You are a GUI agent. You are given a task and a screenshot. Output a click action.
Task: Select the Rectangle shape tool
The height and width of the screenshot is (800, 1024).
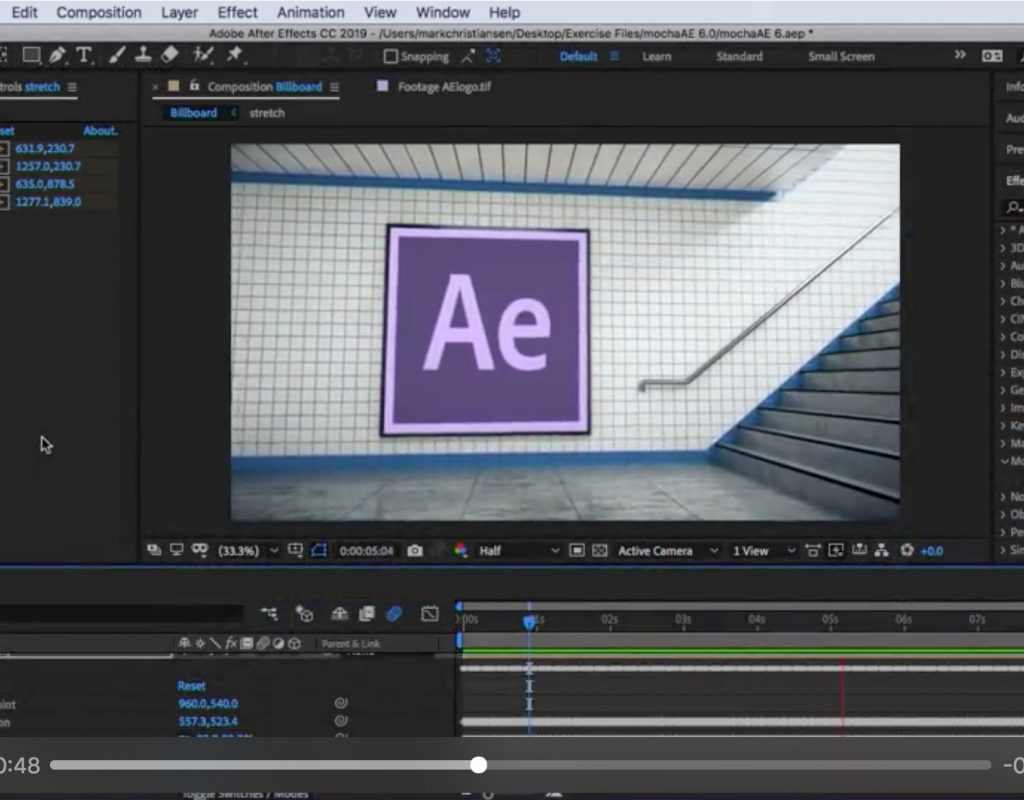(31, 56)
